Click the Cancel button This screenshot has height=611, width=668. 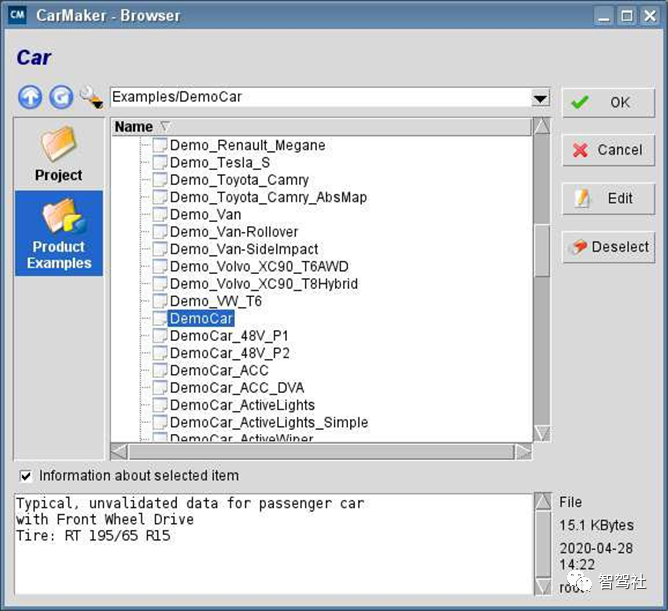coord(608,150)
